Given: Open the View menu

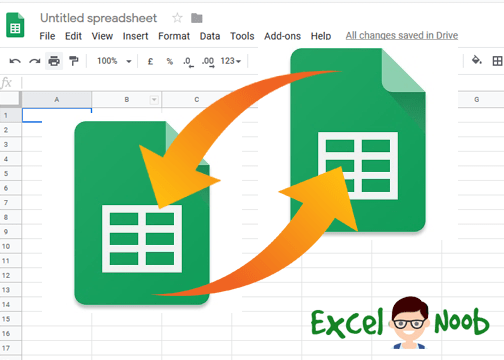Looking at the screenshot, I should [x=102, y=36].
